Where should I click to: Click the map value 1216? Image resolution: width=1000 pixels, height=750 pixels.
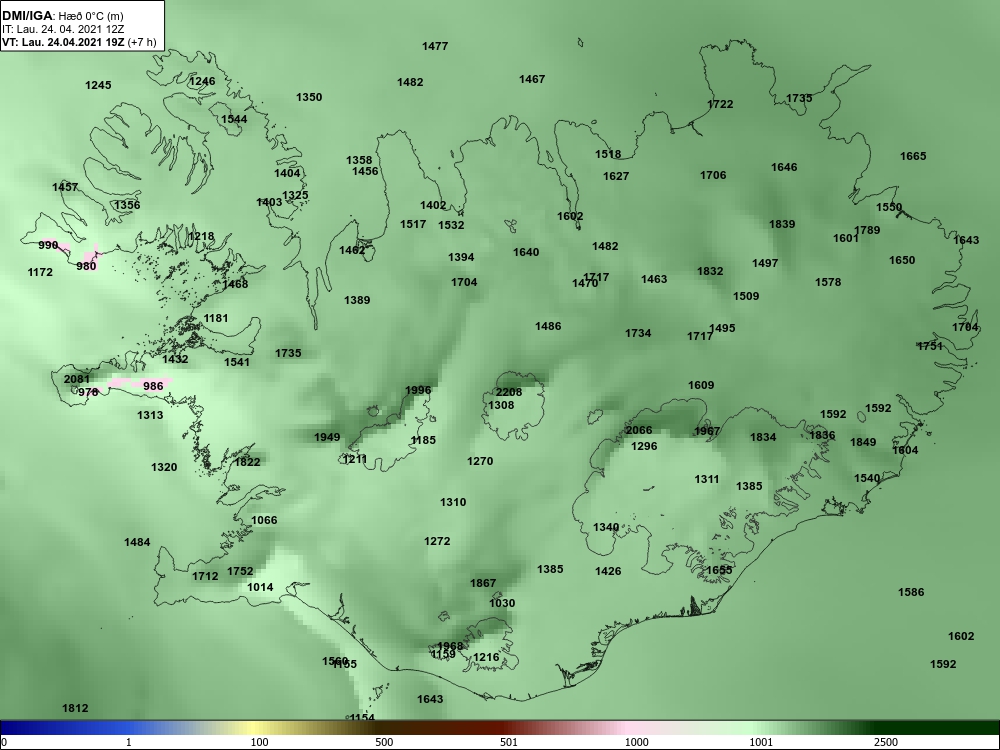click(486, 657)
